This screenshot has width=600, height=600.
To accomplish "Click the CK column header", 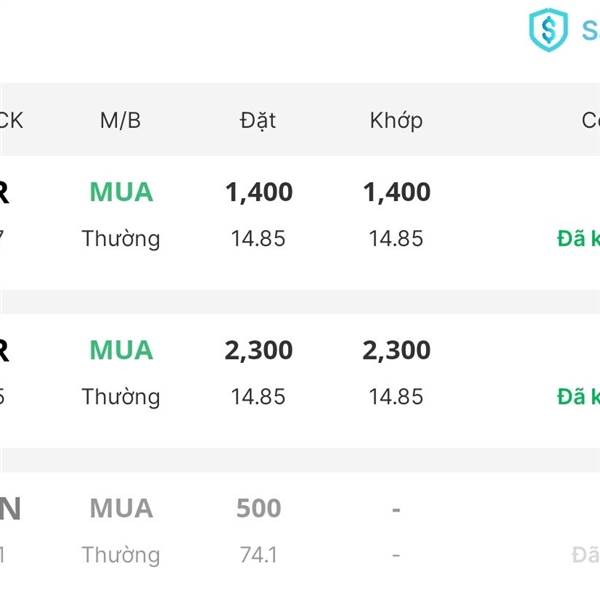I will tap(10, 121).
